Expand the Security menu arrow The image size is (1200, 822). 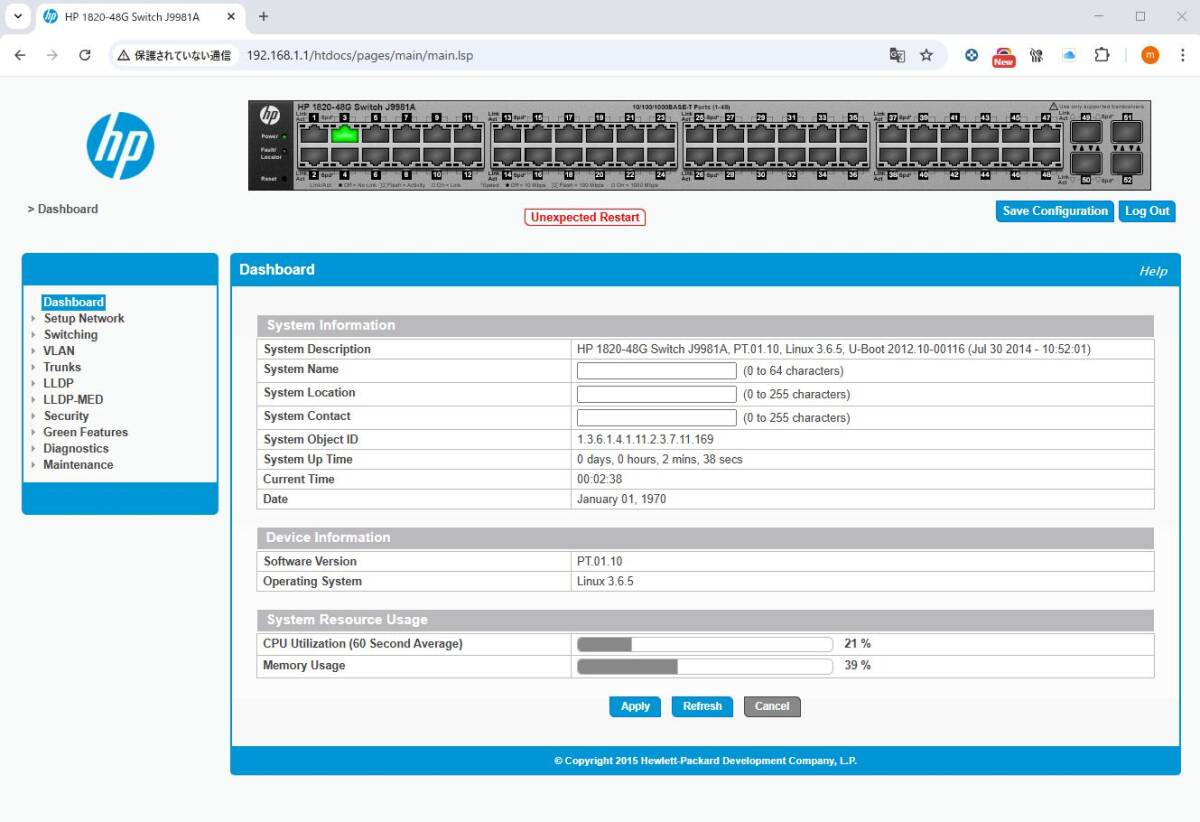(x=33, y=416)
